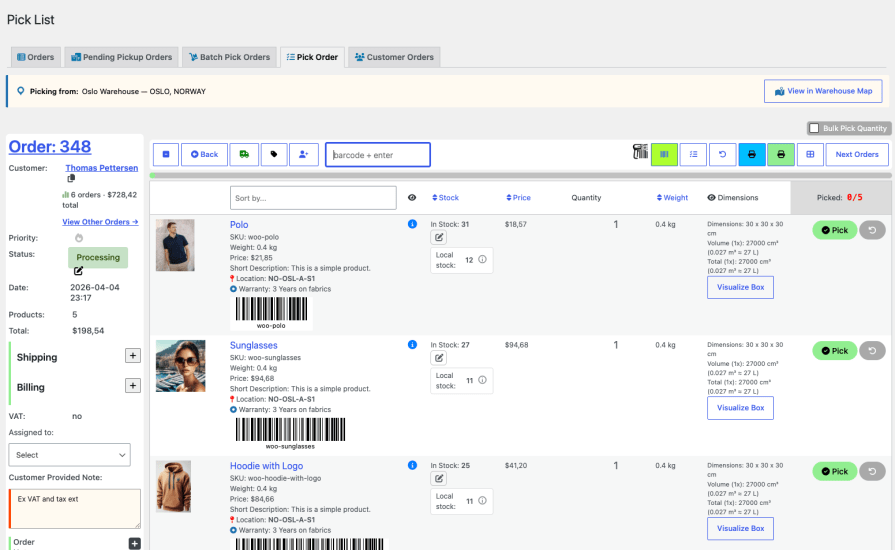The image size is (895, 550).
Task: Click the barcode scanner icon
Action: (640, 152)
